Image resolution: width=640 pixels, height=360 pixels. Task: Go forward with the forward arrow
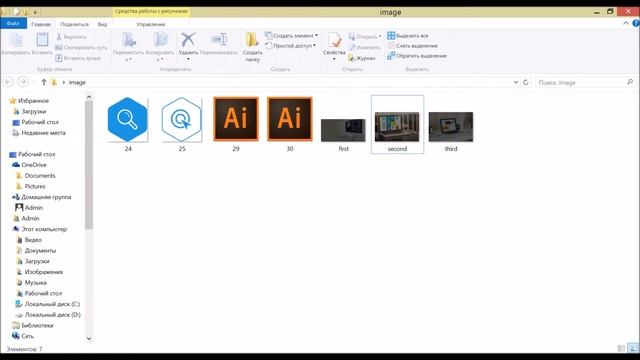tap(23, 82)
